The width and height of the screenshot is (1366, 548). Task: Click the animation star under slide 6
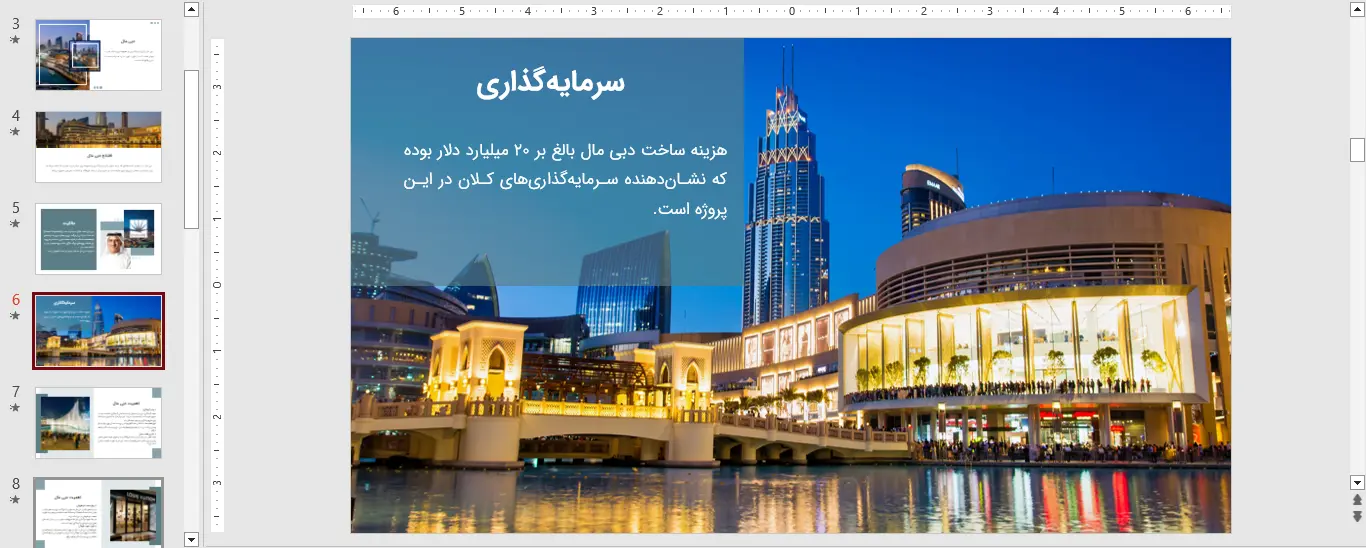click(15, 316)
